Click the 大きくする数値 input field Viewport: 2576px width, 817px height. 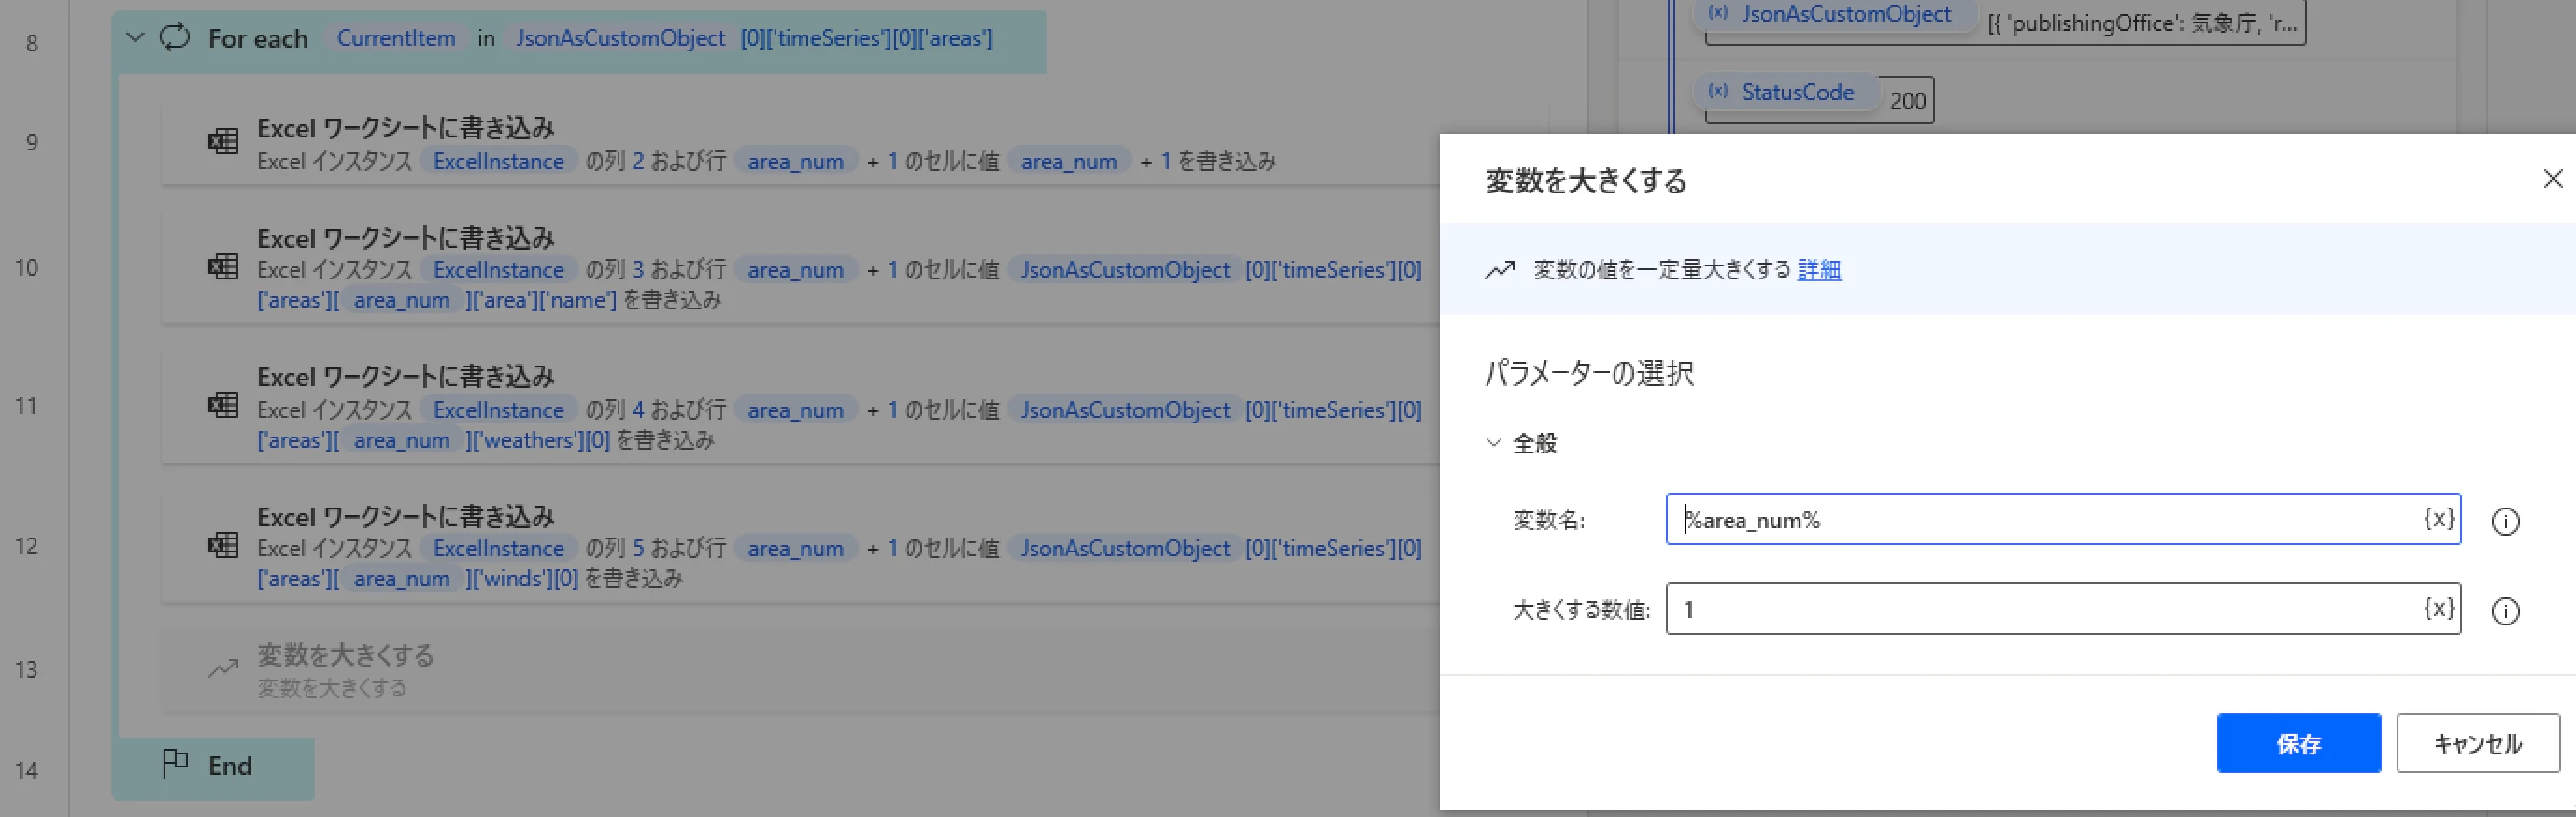(2063, 609)
